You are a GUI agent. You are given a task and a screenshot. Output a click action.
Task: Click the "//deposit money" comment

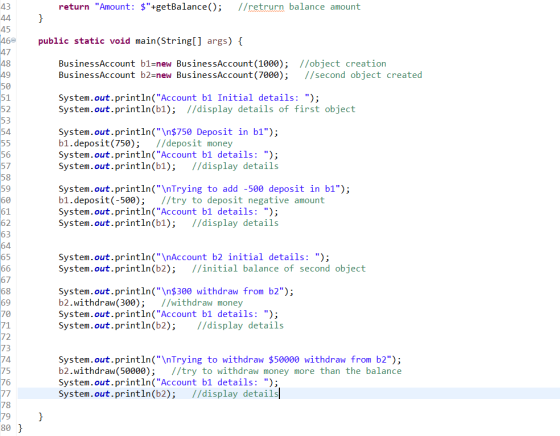(x=194, y=143)
